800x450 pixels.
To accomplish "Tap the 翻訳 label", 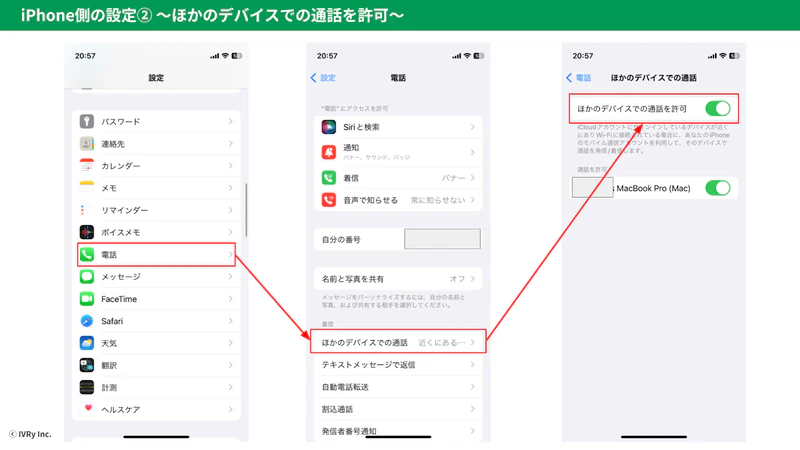I will pyautogui.click(x=109, y=365).
